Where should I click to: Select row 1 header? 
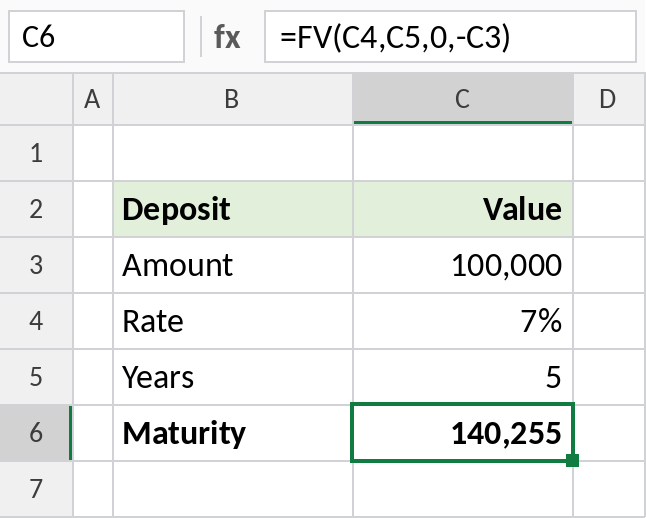pos(36,153)
